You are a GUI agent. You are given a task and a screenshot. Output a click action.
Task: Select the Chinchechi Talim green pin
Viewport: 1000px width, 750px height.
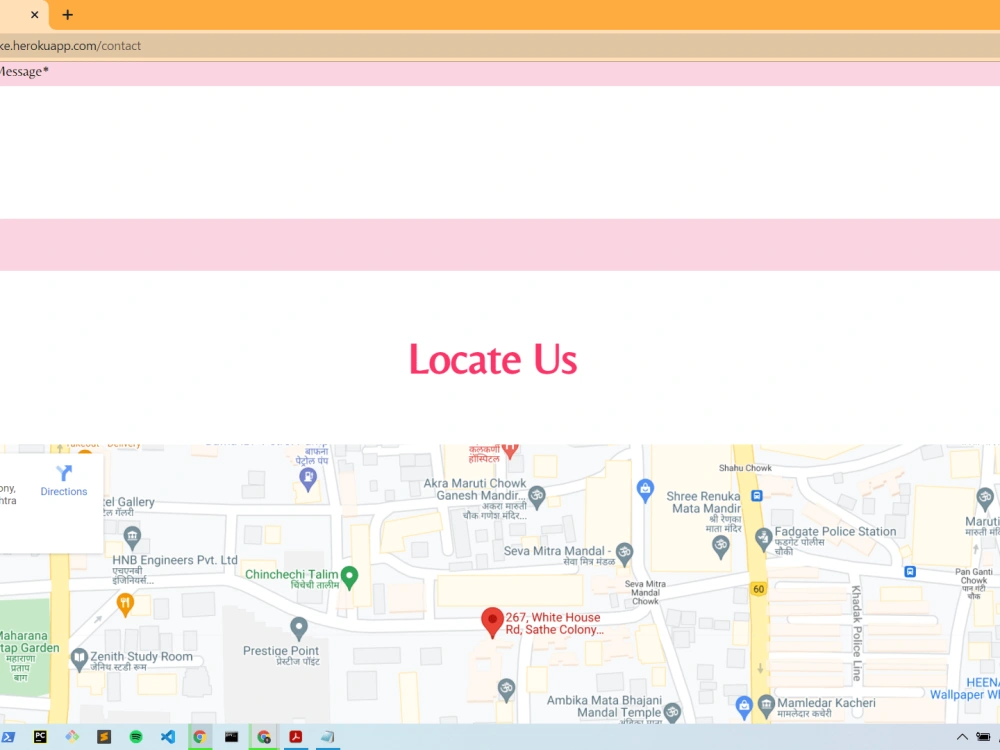tap(349, 577)
